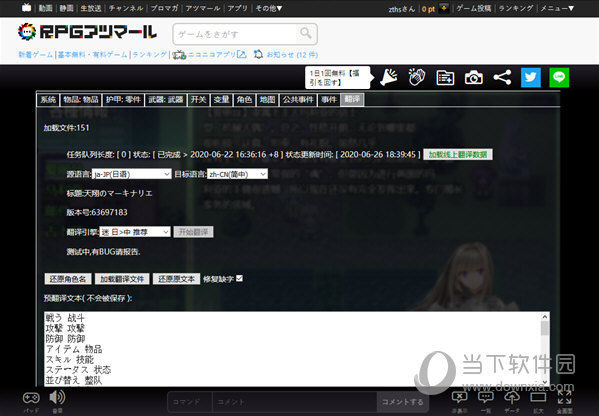This screenshot has height=416, width=599.
Task: Switch to the 角色 tab
Action: click(244, 100)
